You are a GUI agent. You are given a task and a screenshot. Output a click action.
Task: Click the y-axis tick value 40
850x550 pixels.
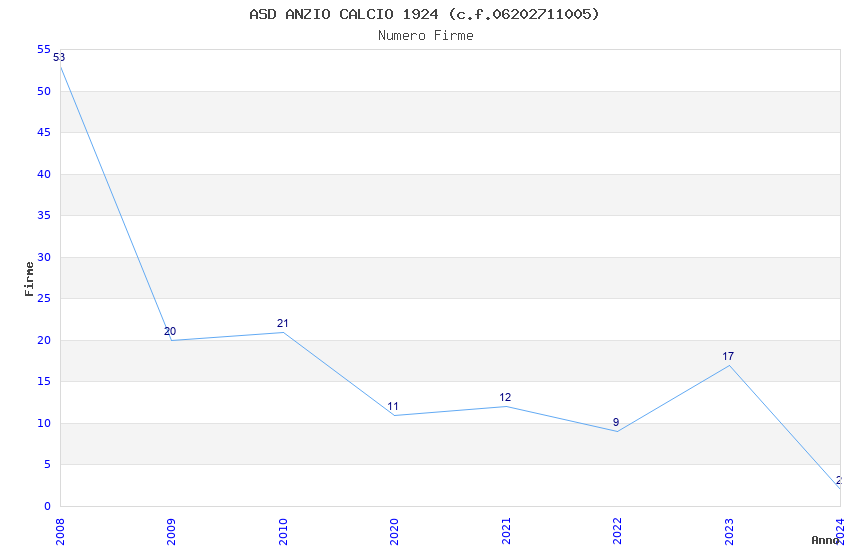44,174
